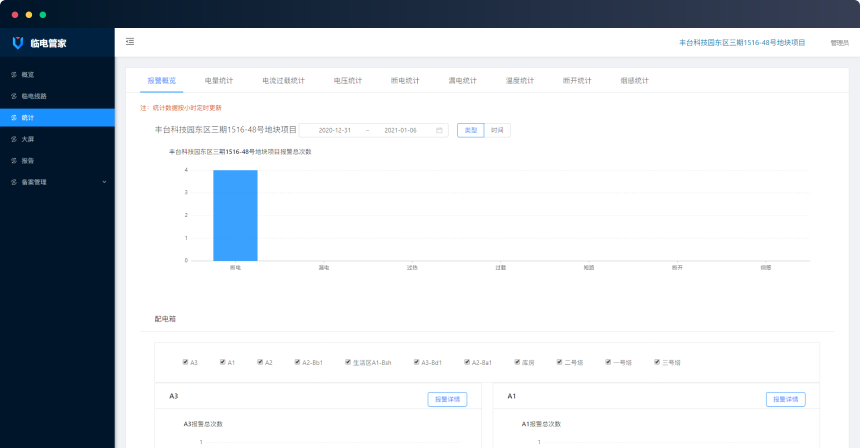Switch to the 漏电统计 tab
The image size is (860, 448).
coord(462,81)
